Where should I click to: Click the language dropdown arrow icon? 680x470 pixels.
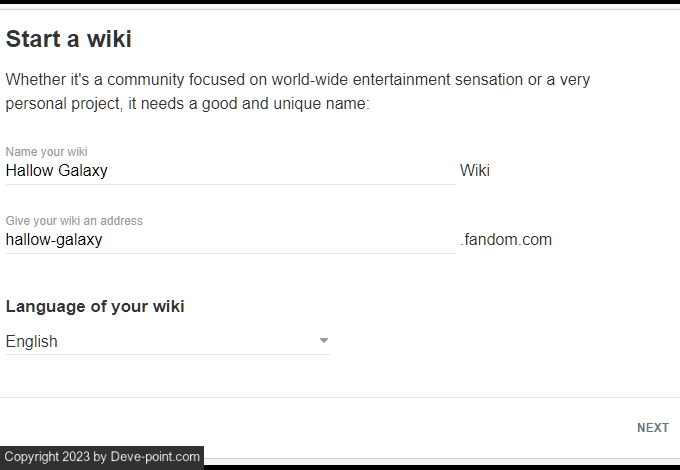[324, 341]
